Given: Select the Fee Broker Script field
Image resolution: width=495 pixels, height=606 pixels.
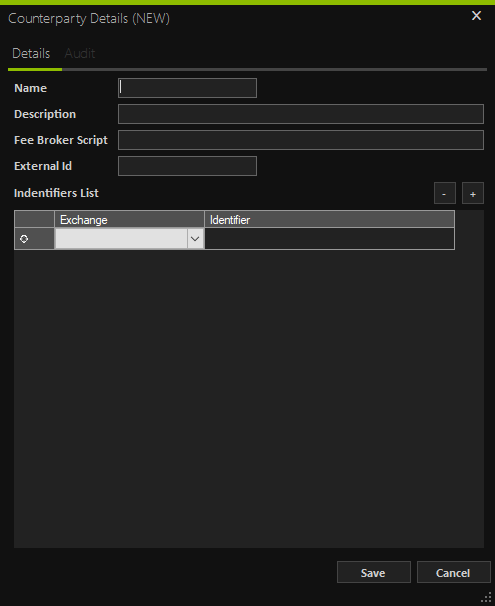Looking at the screenshot, I should point(301,140).
